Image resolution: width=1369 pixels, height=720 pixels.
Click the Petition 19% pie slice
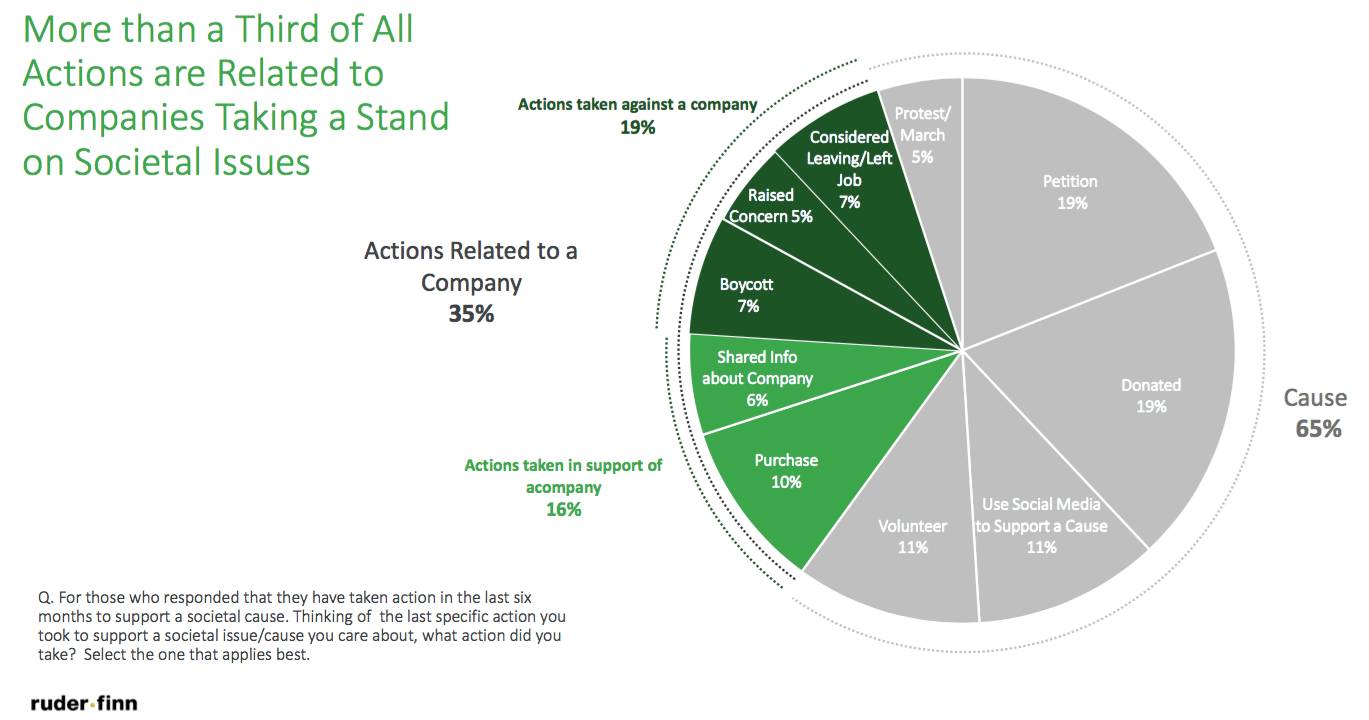coord(1070,192)
